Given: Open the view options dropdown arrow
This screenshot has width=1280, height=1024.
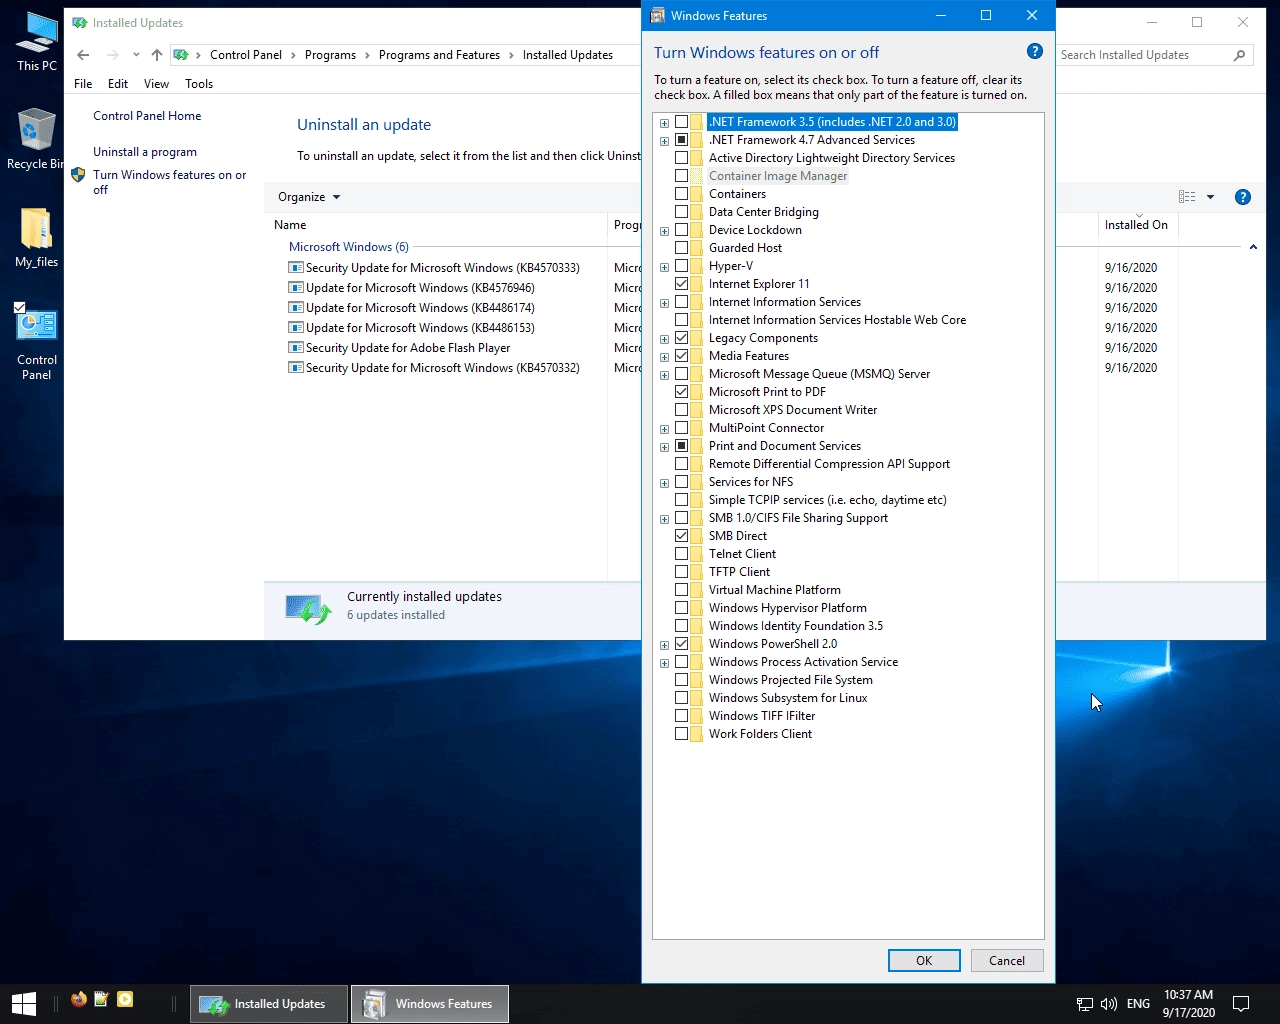Looking at the screenshot, I should point(1210,197).
